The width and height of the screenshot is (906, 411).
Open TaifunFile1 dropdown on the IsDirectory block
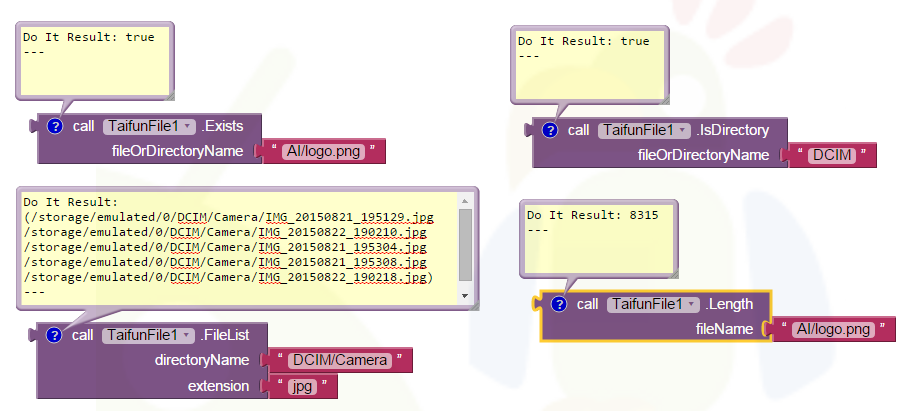pos(644,130)
